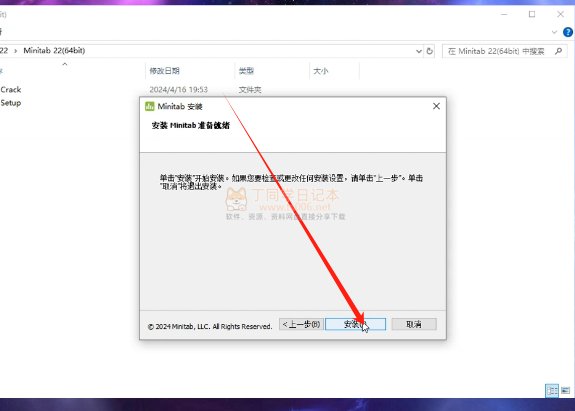This screenshot has width=575, height=411.
Task: Go back with the 上一步(B) button
Action: click(x=301, y=324)
